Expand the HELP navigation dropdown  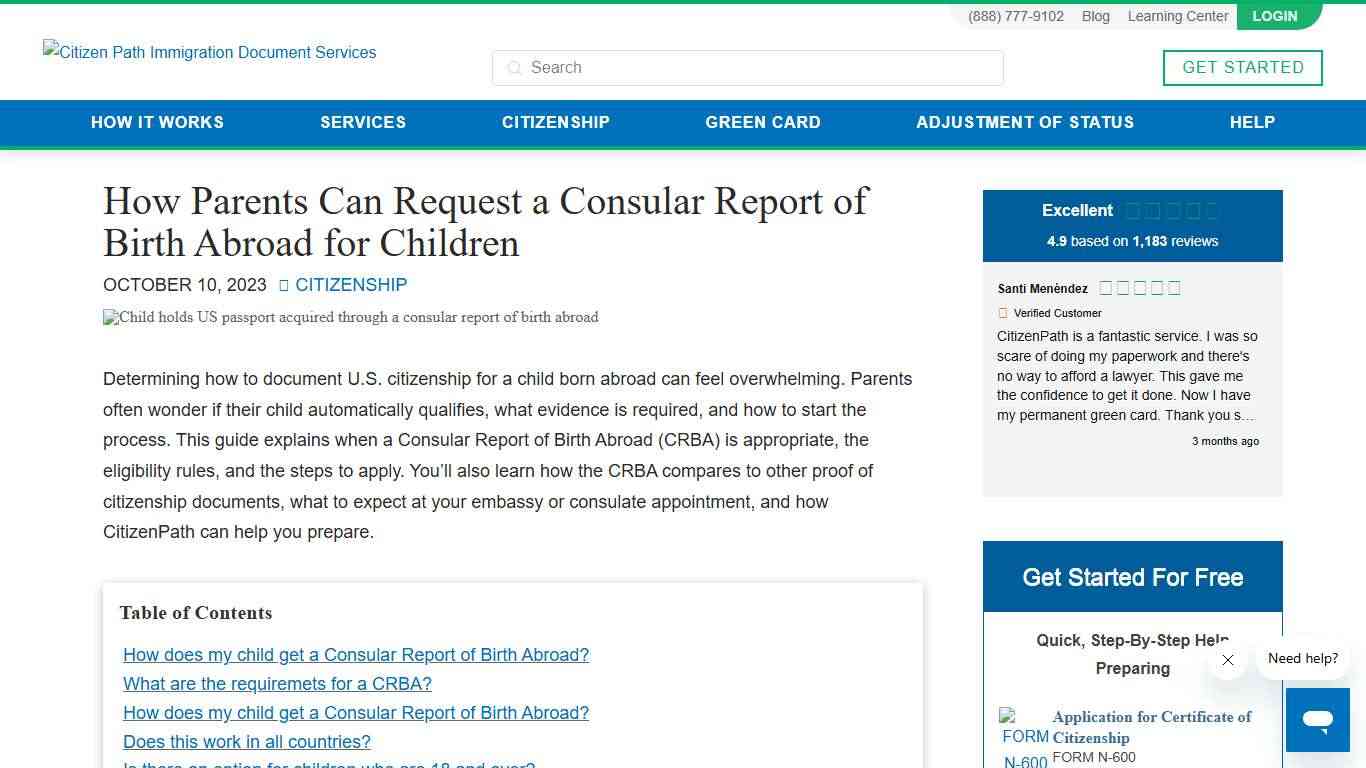(x=1252, y=122)
